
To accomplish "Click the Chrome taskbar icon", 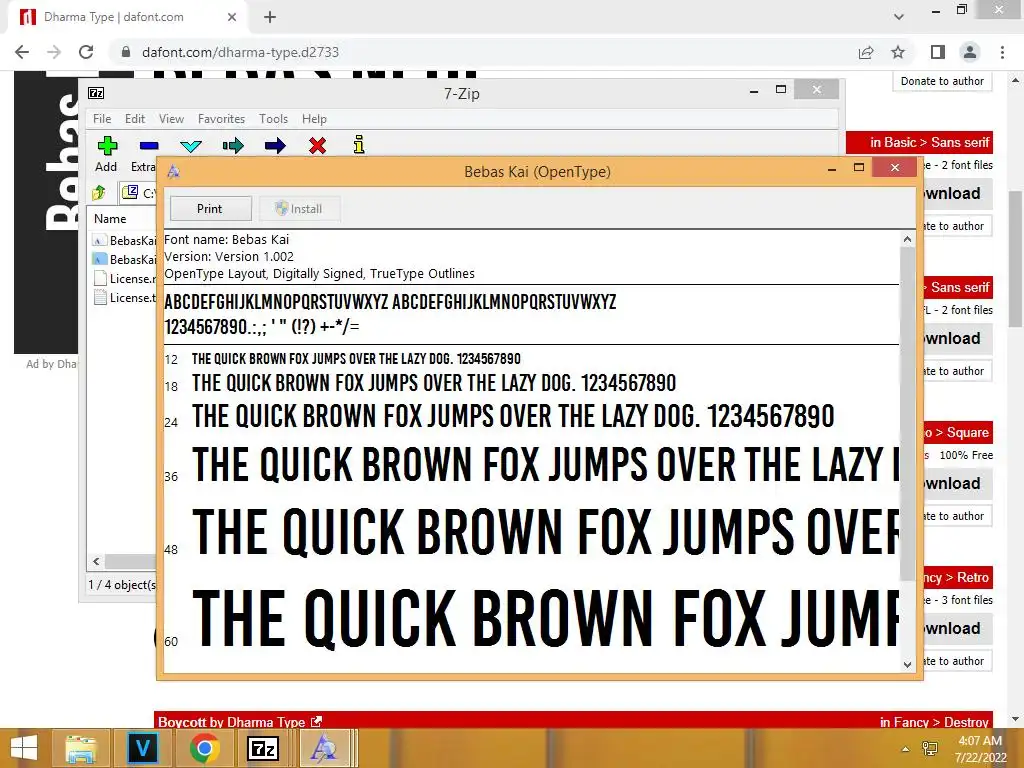I will click(x=204, y=748).
